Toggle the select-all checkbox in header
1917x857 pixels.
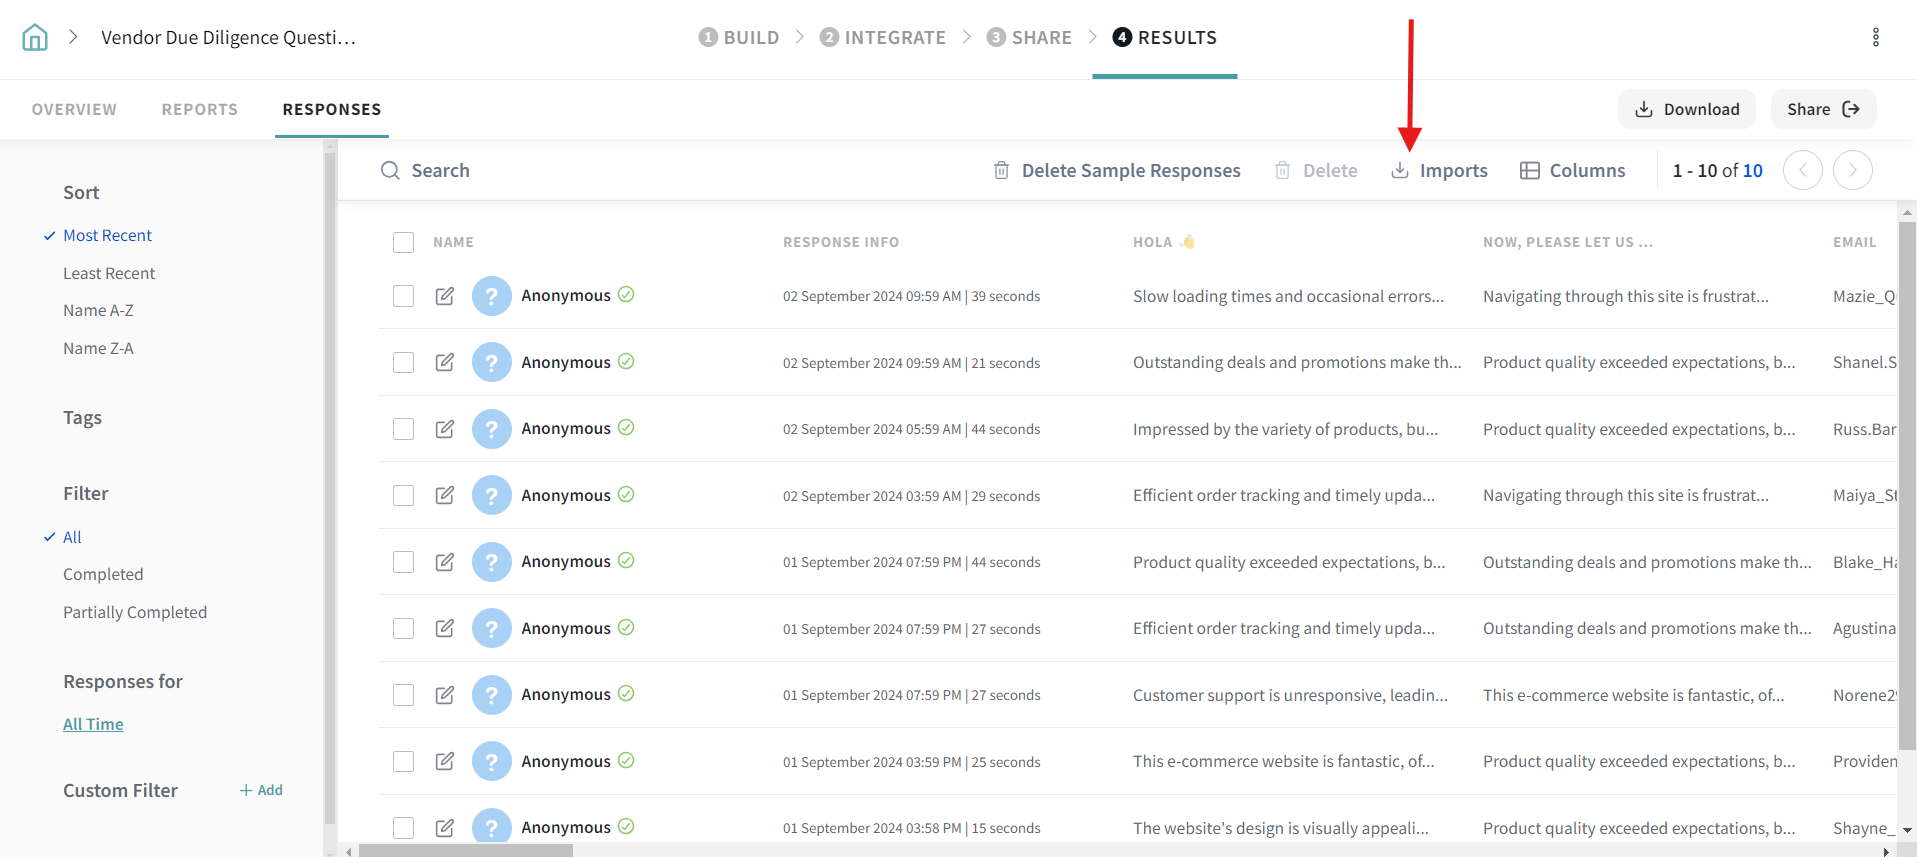[x=403, y=242]
